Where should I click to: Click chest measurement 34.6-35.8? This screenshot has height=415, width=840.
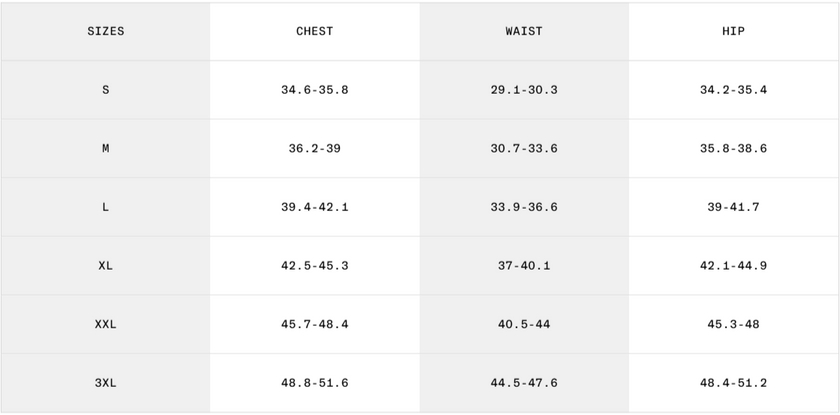[x=314, y=90]
